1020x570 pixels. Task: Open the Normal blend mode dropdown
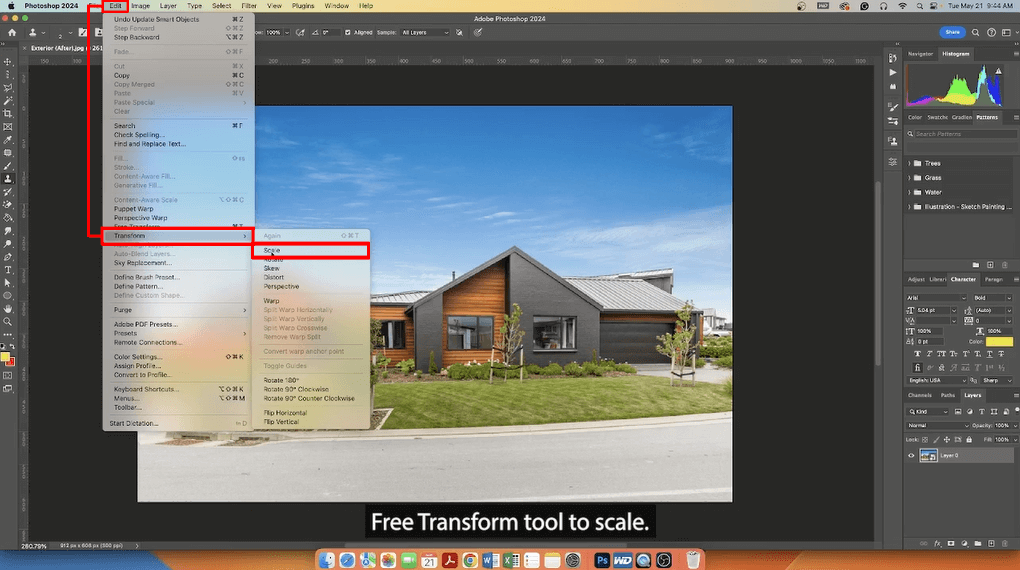tap(937, 426)
